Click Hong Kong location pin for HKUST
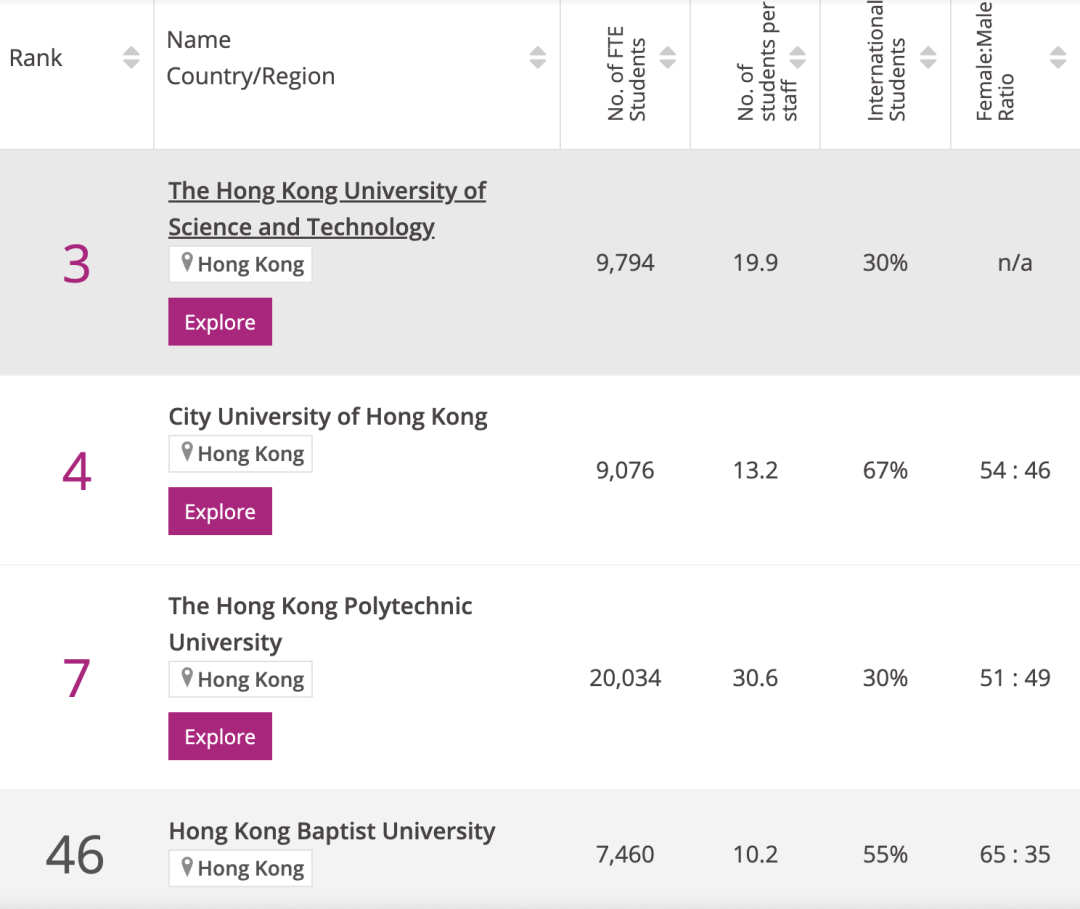 (186, 263)
